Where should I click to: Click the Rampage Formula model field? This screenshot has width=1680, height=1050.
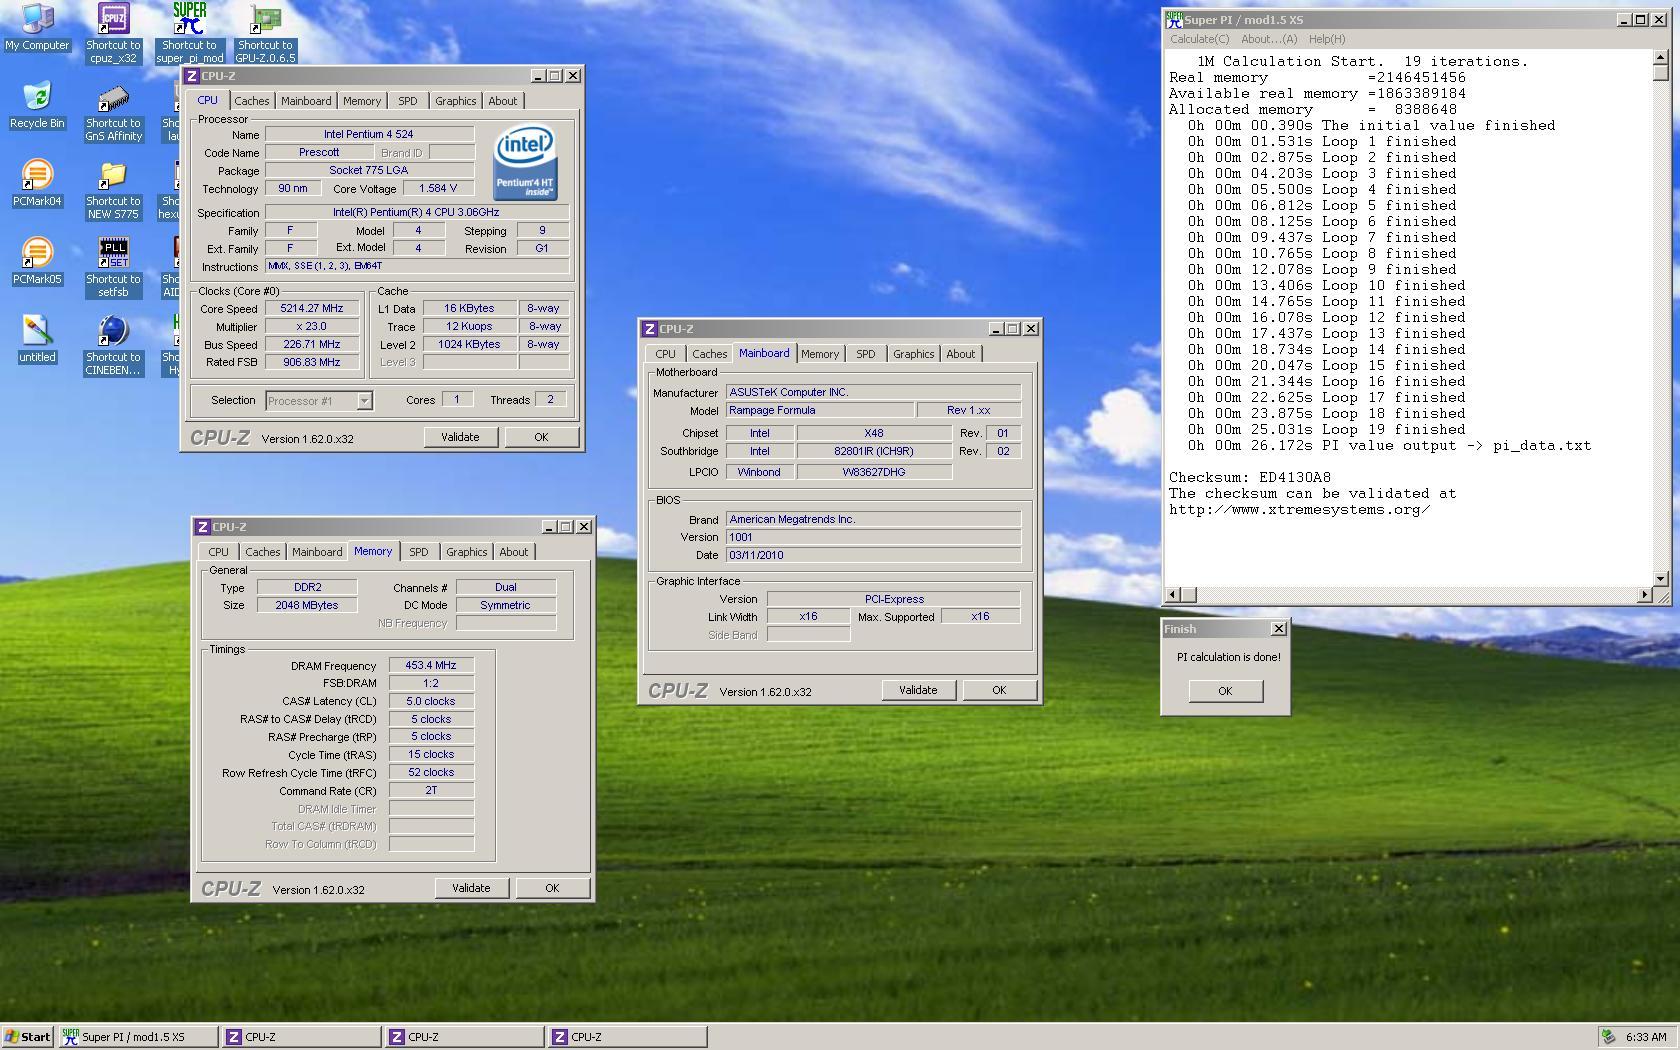pyautogui.click(x=820, y=410)
